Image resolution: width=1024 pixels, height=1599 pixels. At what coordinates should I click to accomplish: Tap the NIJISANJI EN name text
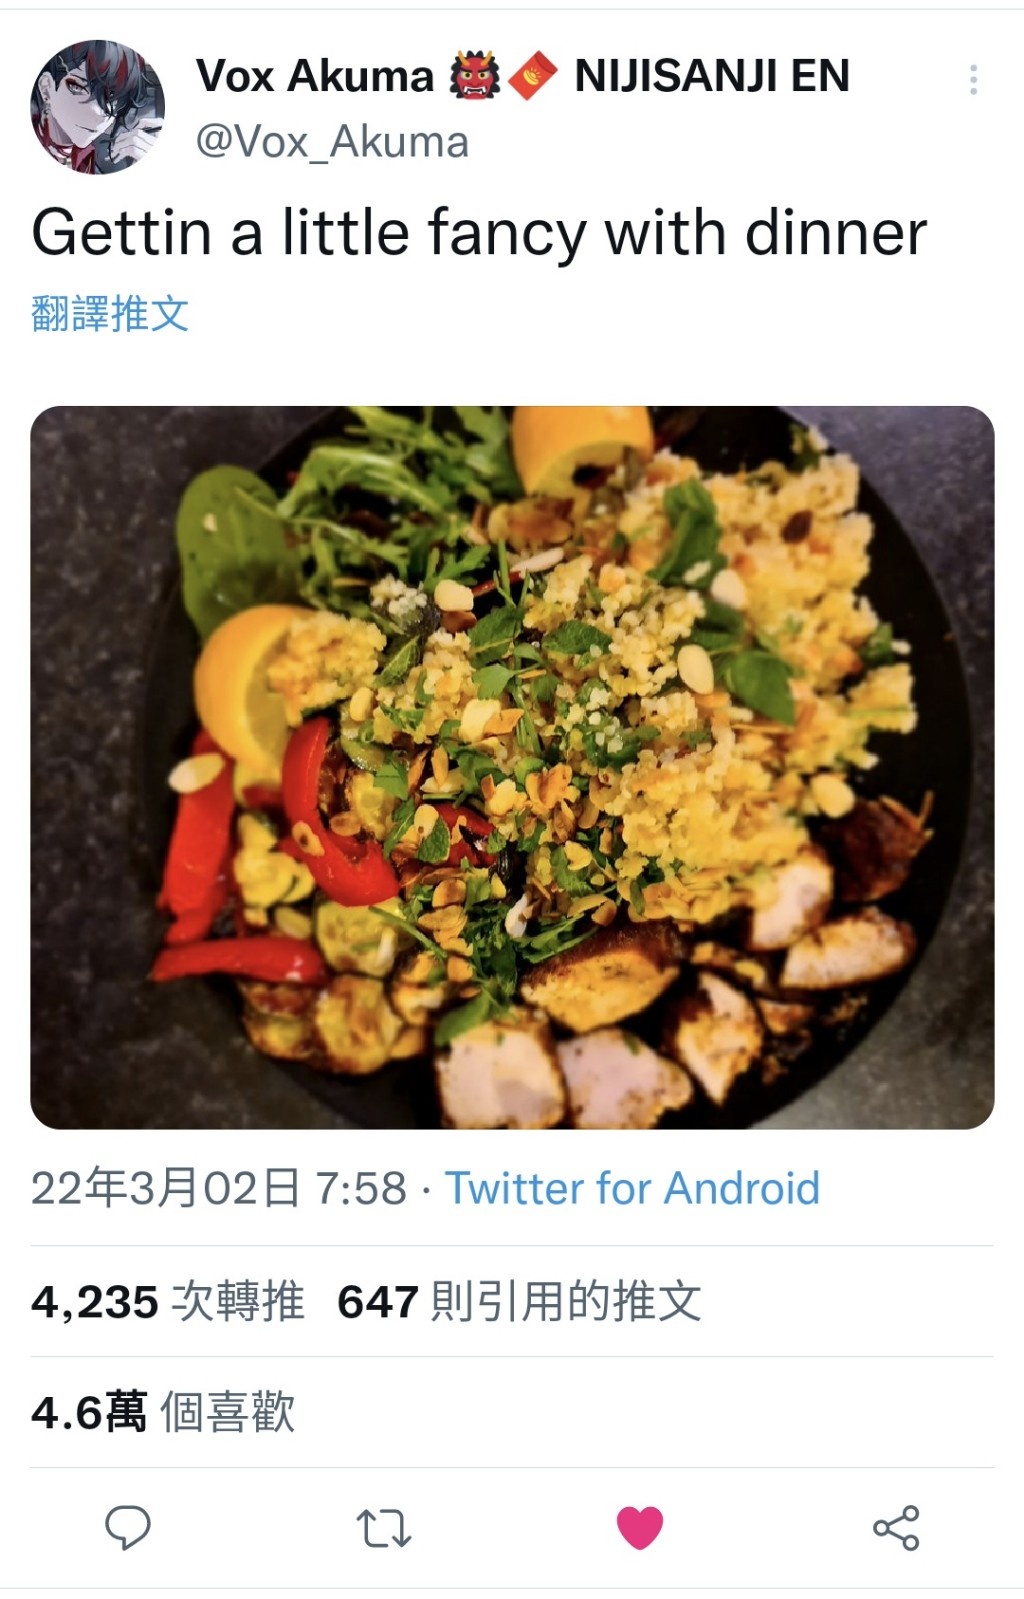point(712,76)
